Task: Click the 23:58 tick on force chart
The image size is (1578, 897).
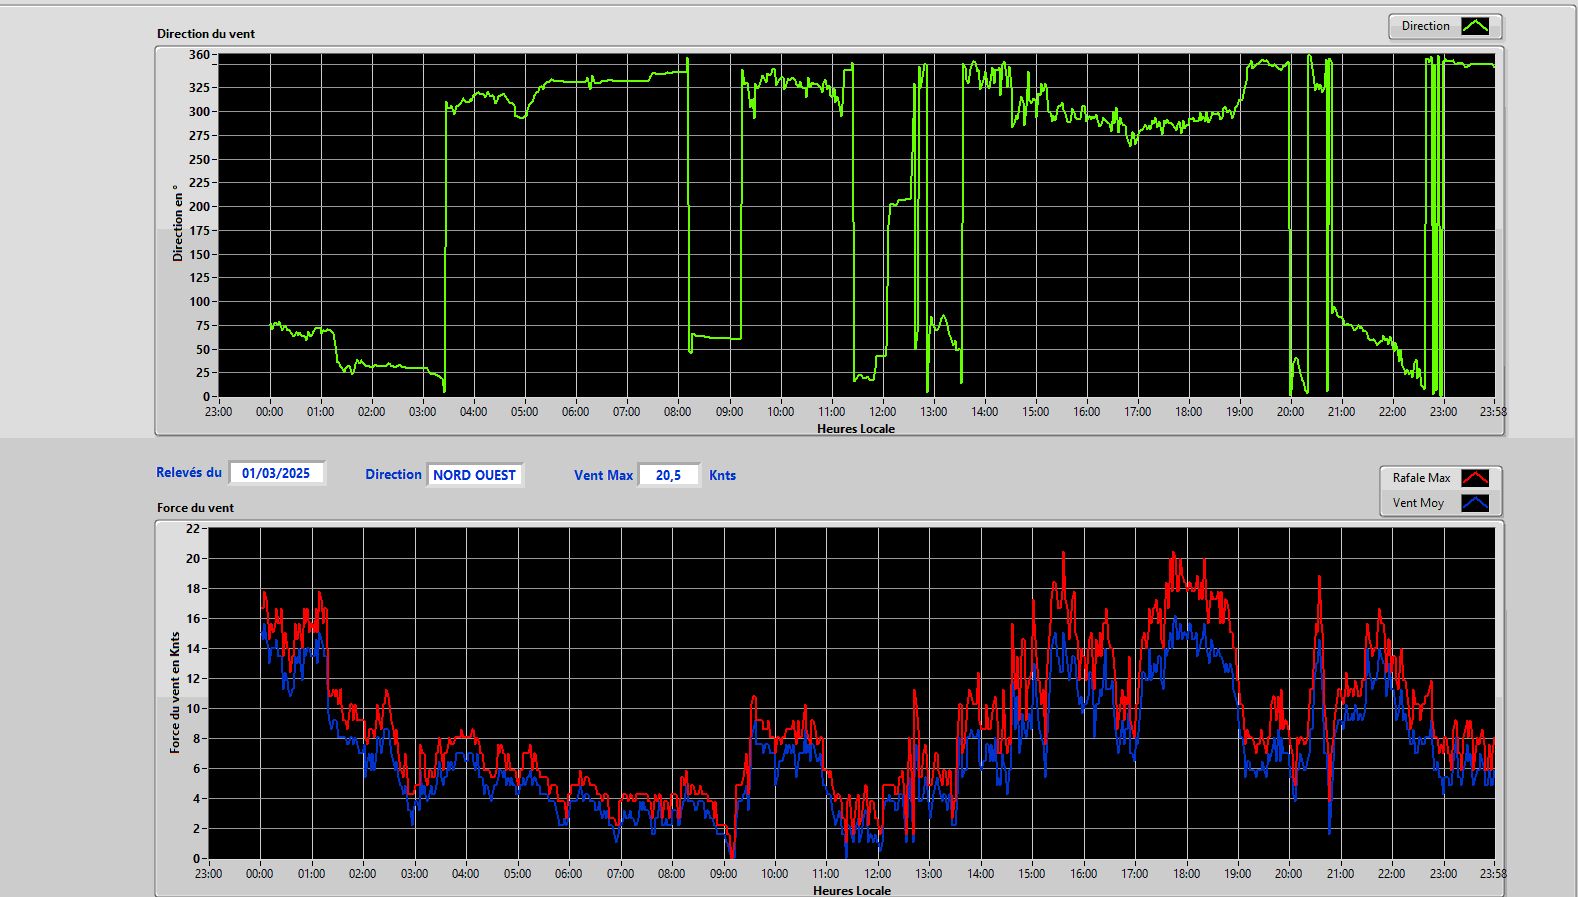Action: coord(1493,874)
